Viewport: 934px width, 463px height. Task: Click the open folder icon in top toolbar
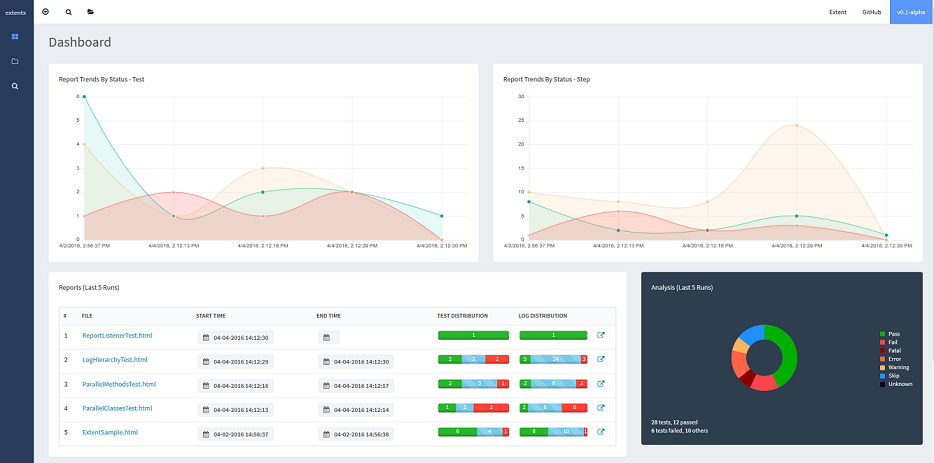90,12
